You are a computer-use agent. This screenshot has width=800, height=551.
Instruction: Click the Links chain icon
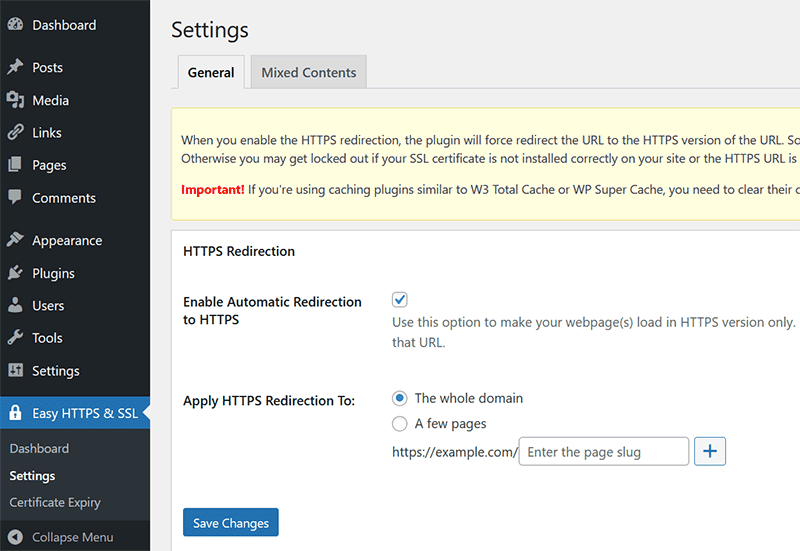coord(15,132)
